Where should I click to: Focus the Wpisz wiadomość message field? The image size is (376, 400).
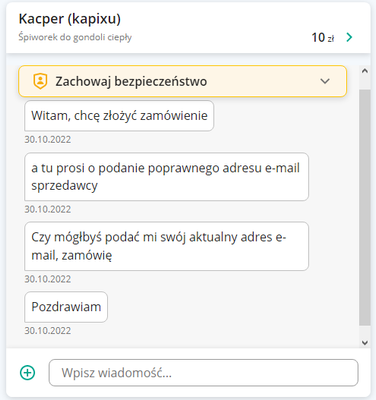pos(204,373)
